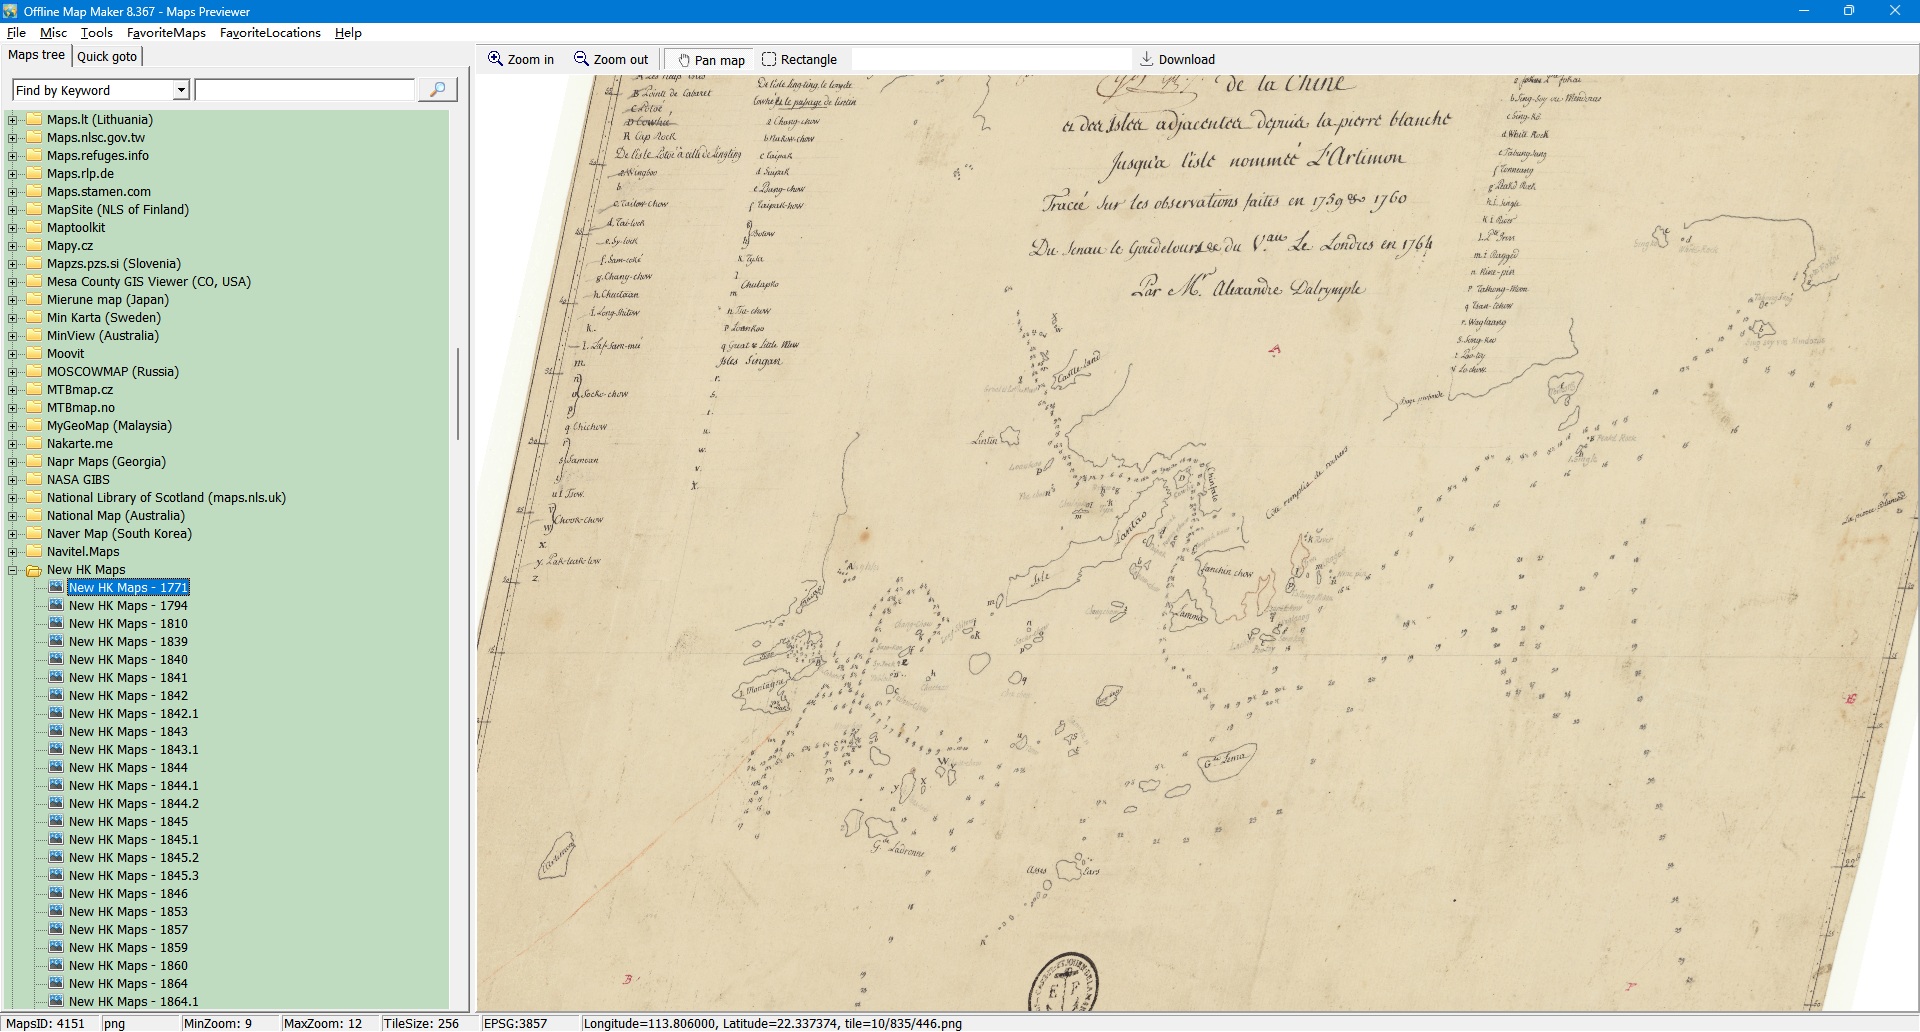Collapse the New HK Maps folder
1920x1032 pixels.
coord(13,570)
